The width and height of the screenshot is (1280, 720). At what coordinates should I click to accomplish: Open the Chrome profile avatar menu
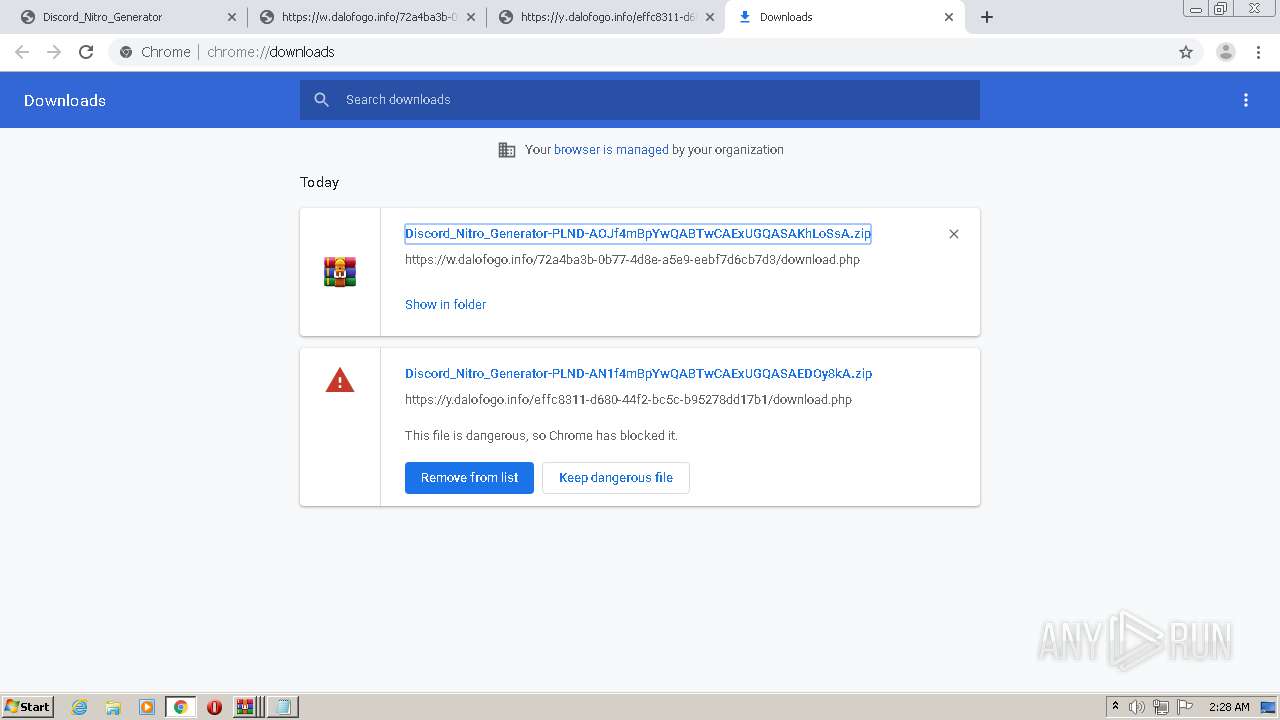point(1226,52)
